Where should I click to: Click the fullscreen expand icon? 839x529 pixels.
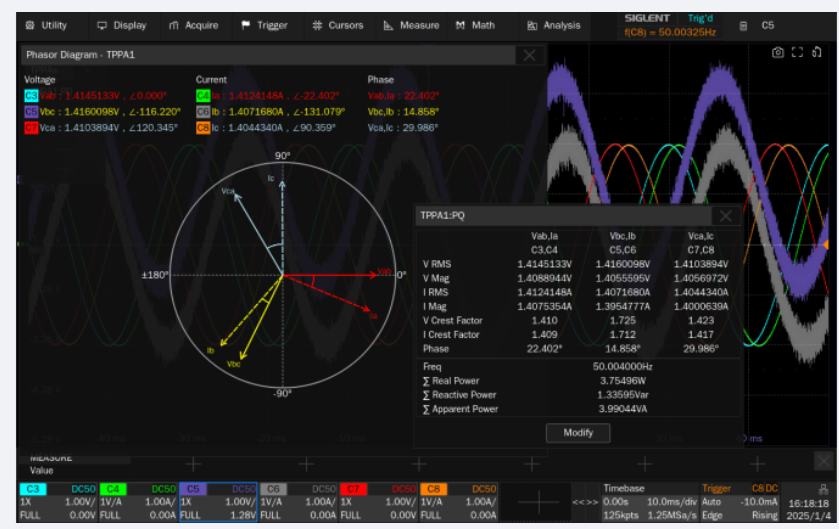point(796,53)
